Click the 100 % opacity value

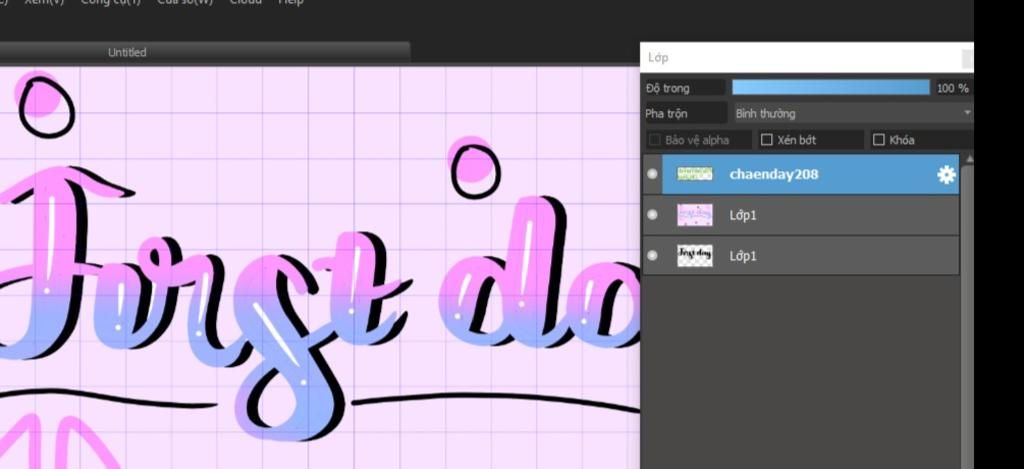point(953,88)
